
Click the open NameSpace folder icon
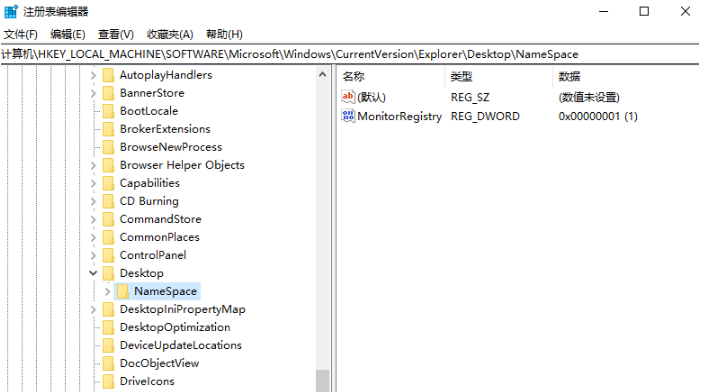[x=122, y=291]
